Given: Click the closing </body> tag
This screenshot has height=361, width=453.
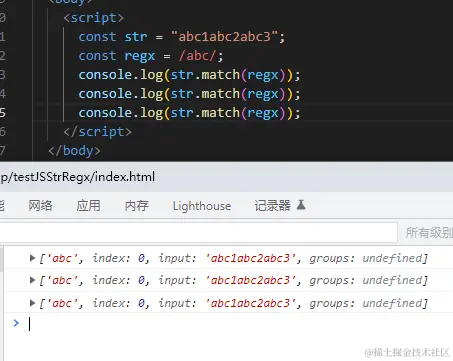Looking at the screenshot, I should [74, 151].
